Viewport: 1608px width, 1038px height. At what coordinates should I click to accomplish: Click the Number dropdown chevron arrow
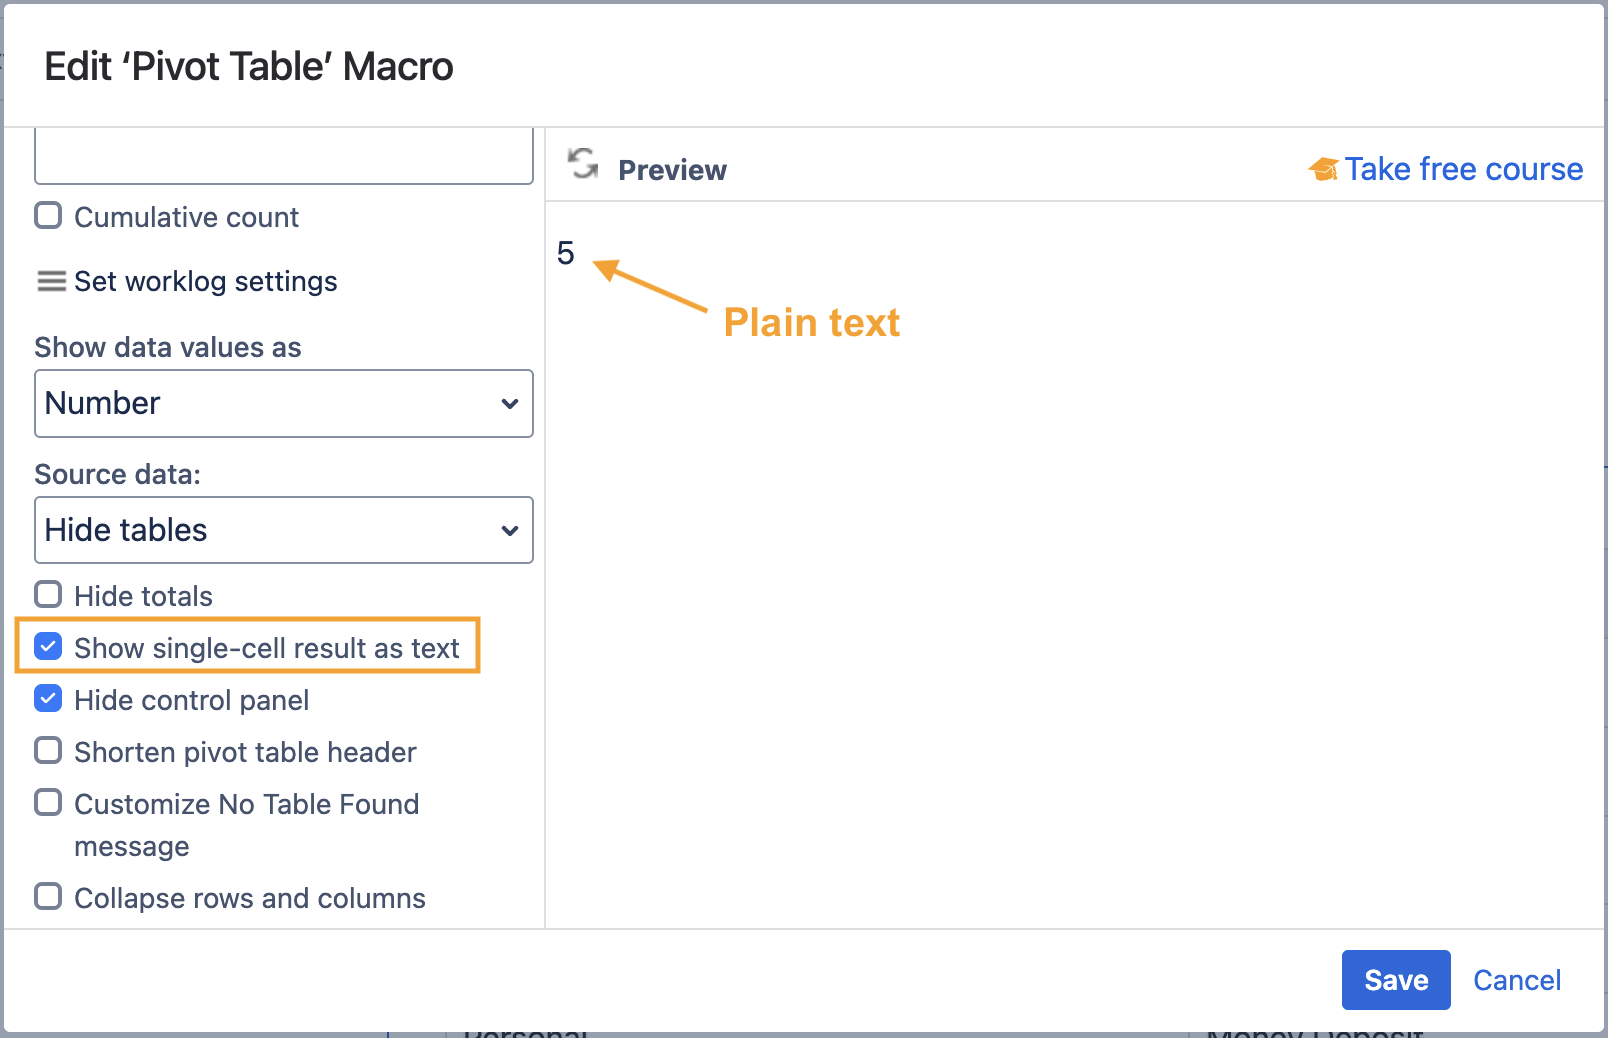coord(510,404)
